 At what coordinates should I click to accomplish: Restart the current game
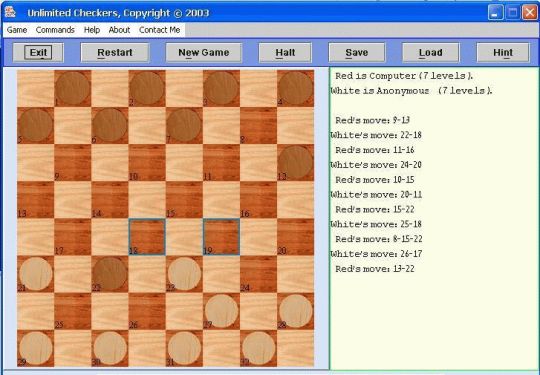115,53
